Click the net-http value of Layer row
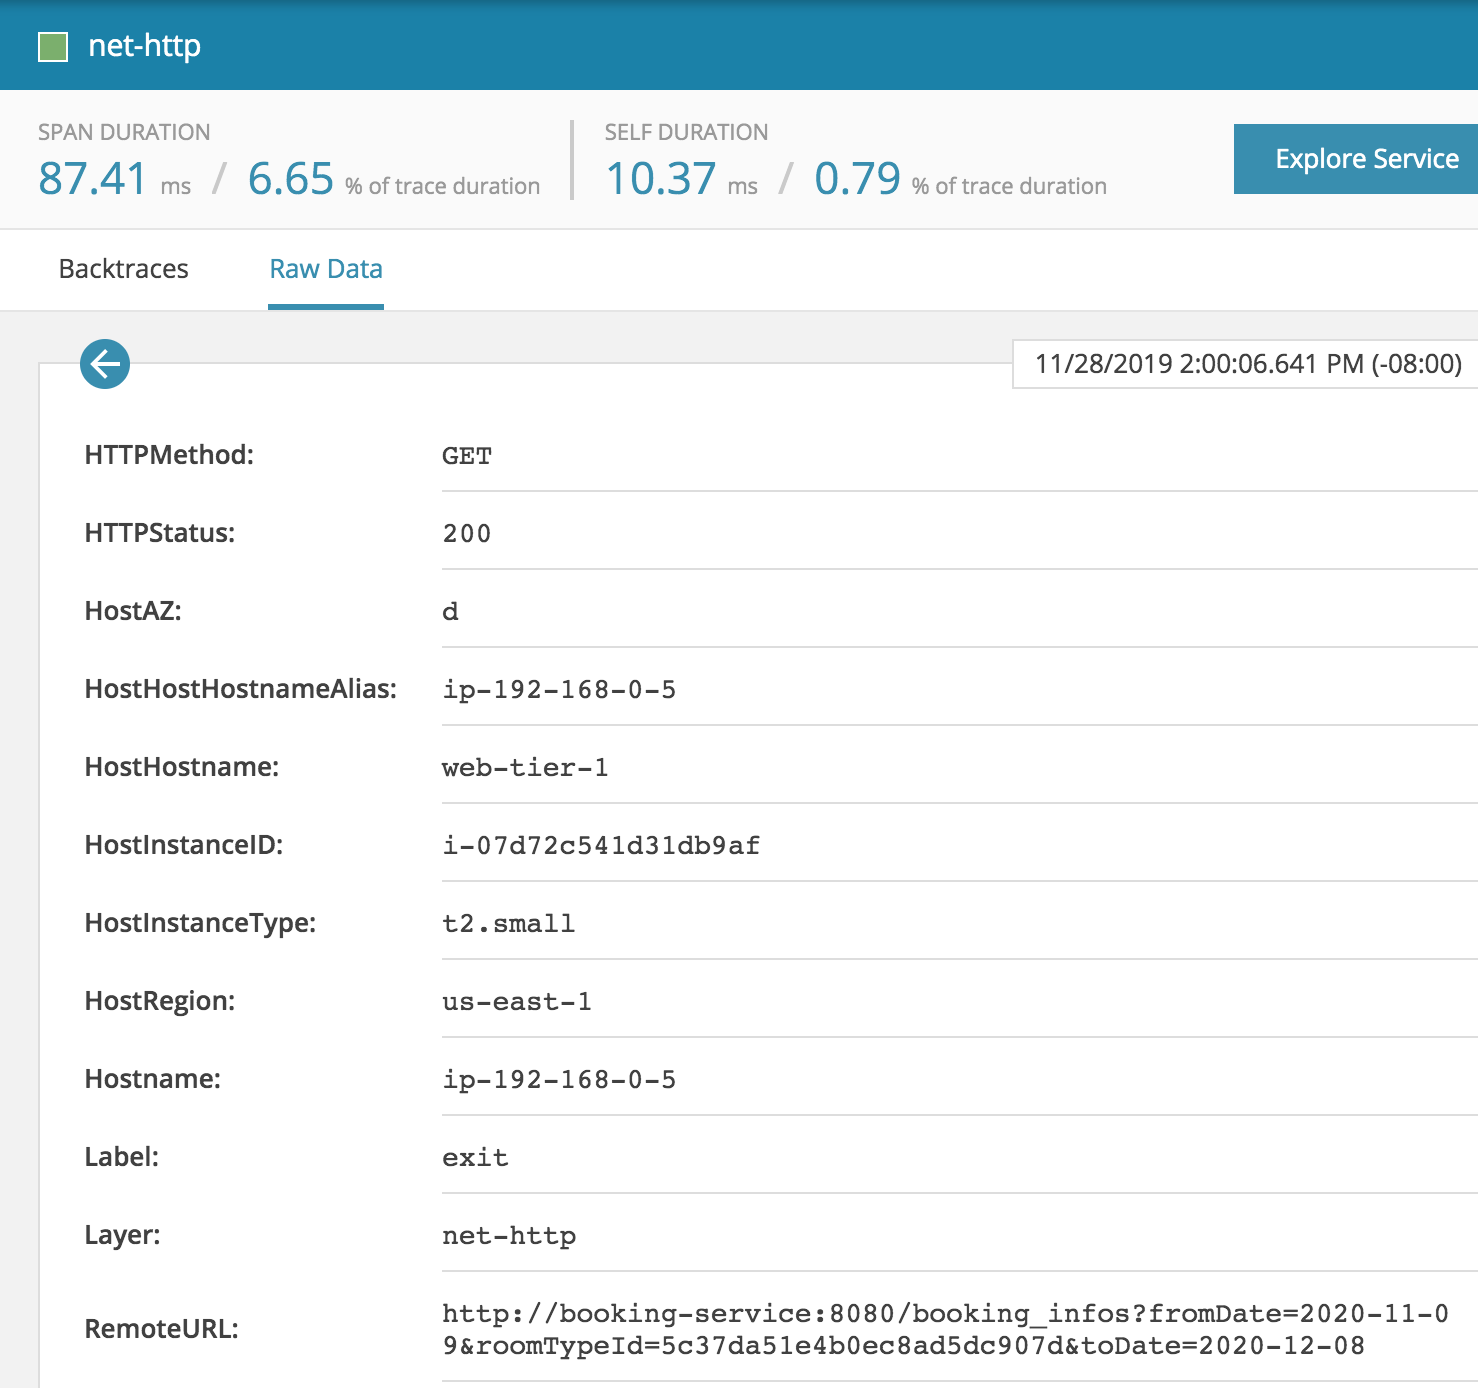 (x=509, y=1236)
